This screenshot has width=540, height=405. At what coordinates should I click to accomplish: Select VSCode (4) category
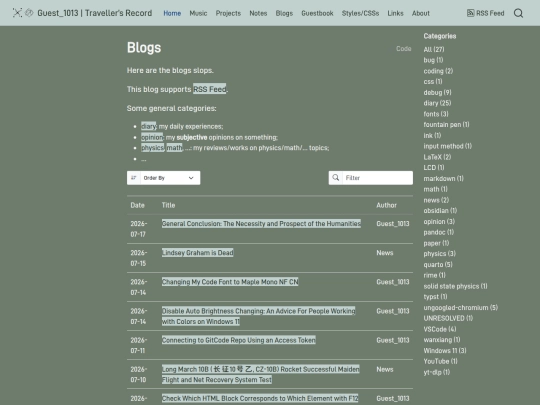coord(440,329)
